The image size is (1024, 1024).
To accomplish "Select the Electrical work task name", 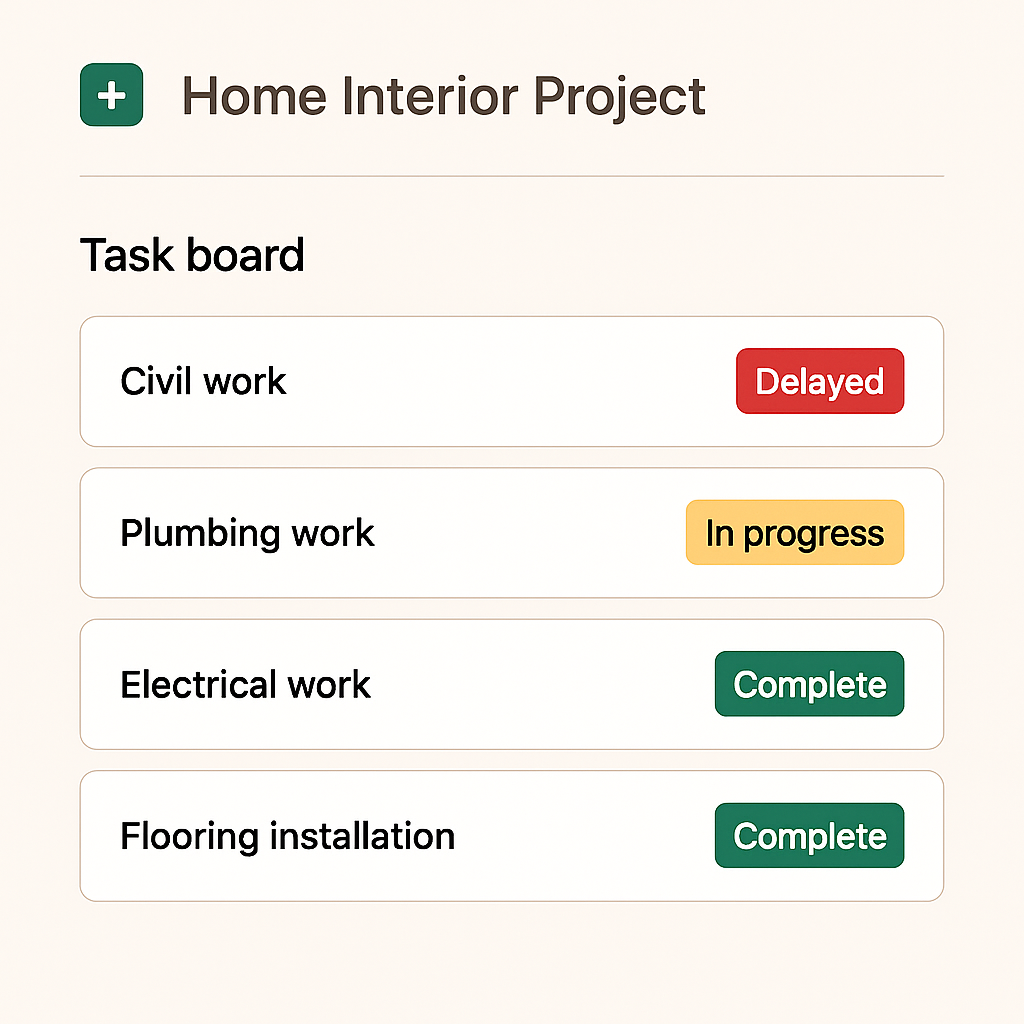I will [x=246, y=684].
